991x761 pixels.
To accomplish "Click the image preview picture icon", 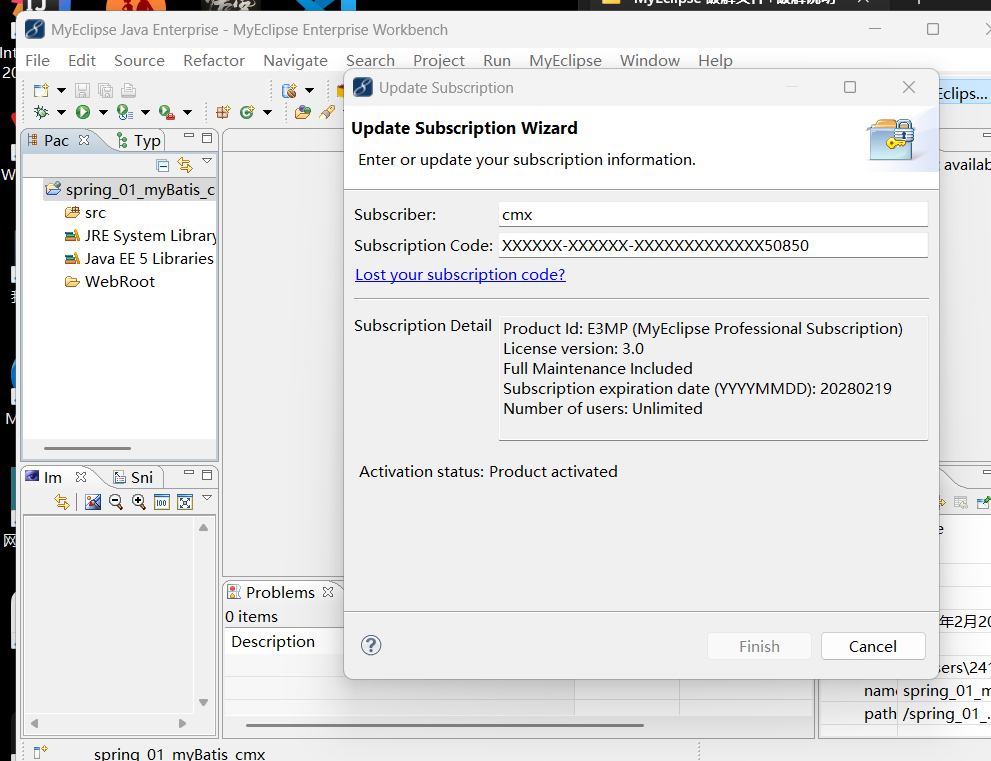I will 93,502.
